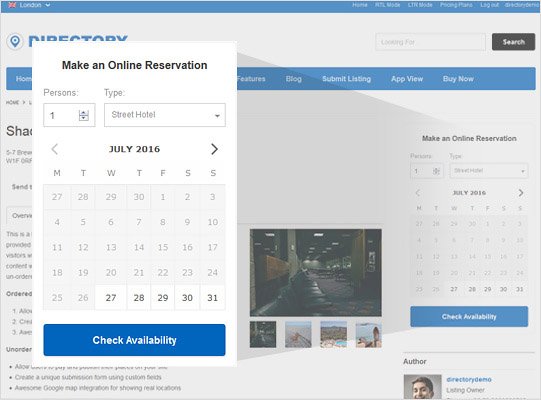Open the sidebar Street Hotel type dropdown
Screen dimensions: 541x400
[489, 171]
